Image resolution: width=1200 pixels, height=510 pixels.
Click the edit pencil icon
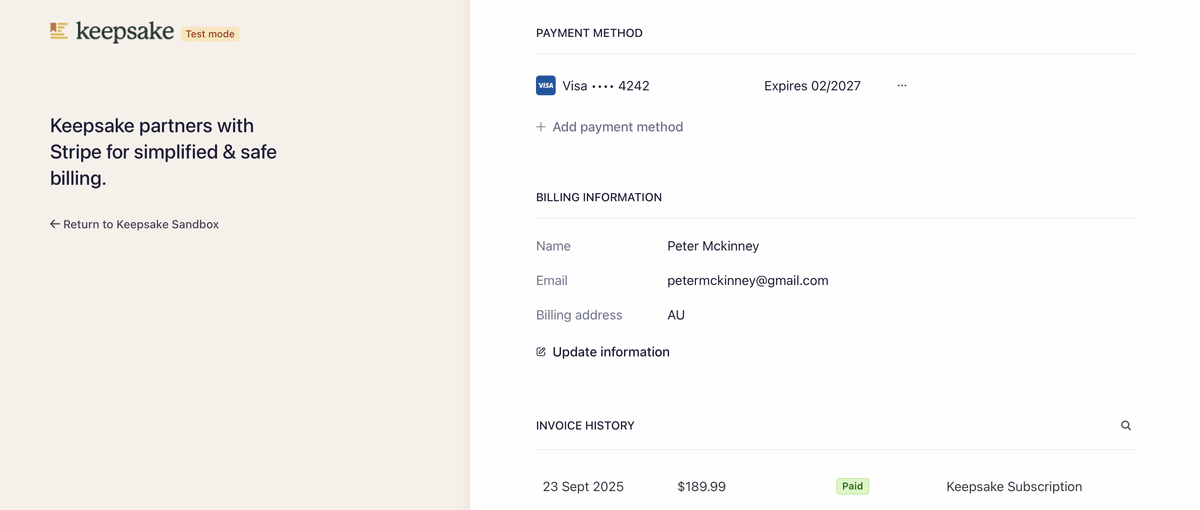[541, 352]
